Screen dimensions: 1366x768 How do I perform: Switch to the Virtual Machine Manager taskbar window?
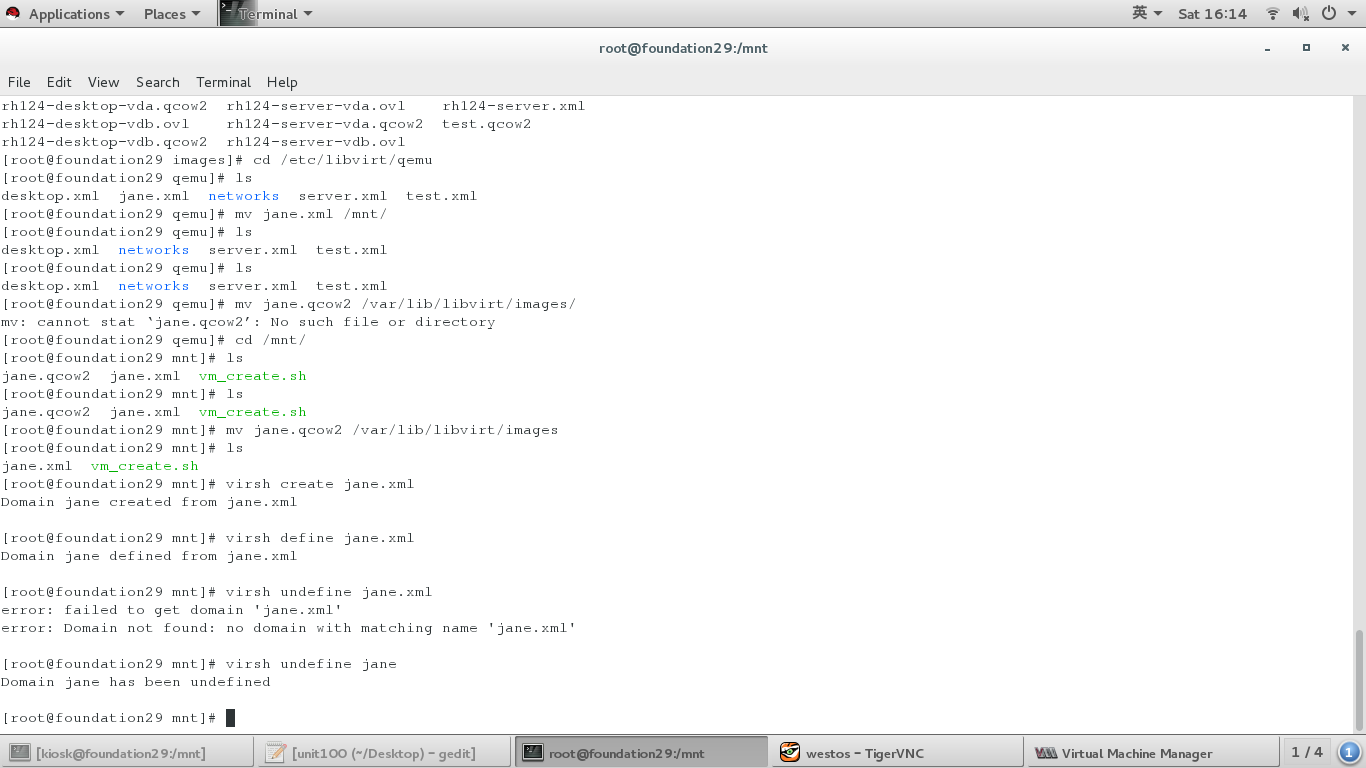tap(1153, 753)
